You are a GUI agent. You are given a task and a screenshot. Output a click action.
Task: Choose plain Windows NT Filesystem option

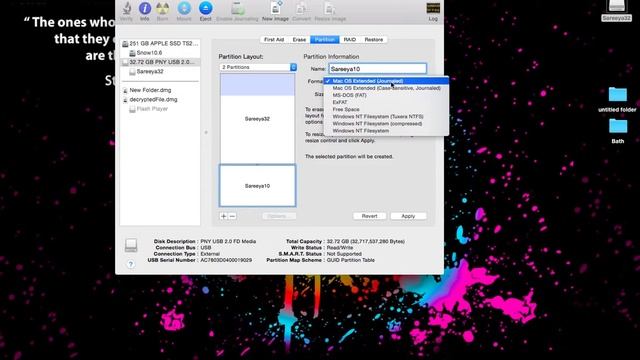click(386, 131)
